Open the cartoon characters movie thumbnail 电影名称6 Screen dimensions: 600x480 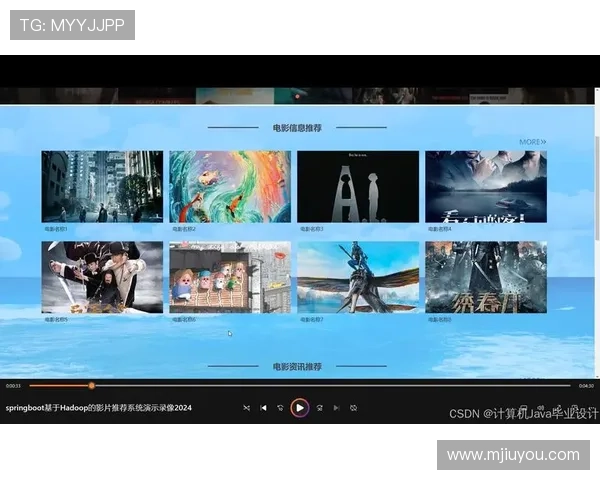[x=230, y=277]
